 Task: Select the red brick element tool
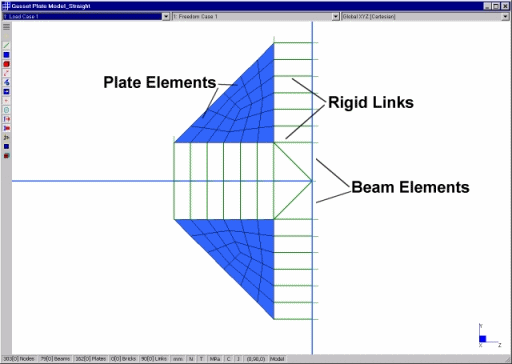click(x=6, y=64)
